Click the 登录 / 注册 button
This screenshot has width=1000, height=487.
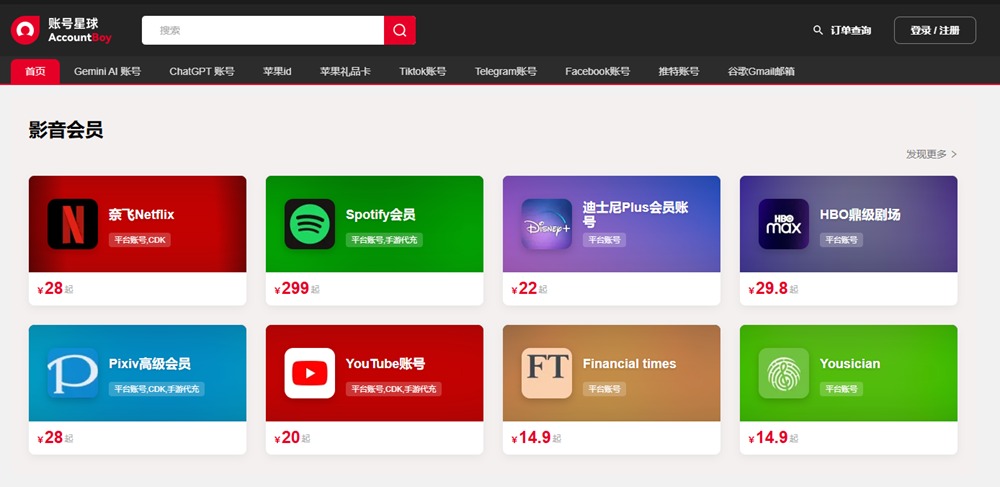pos(935,30)
